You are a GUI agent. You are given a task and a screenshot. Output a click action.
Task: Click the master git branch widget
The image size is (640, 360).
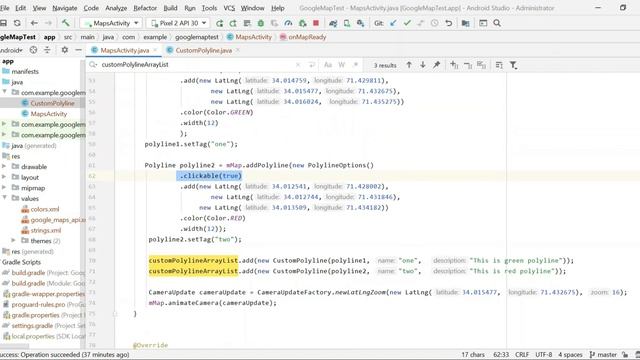[603, 355]
